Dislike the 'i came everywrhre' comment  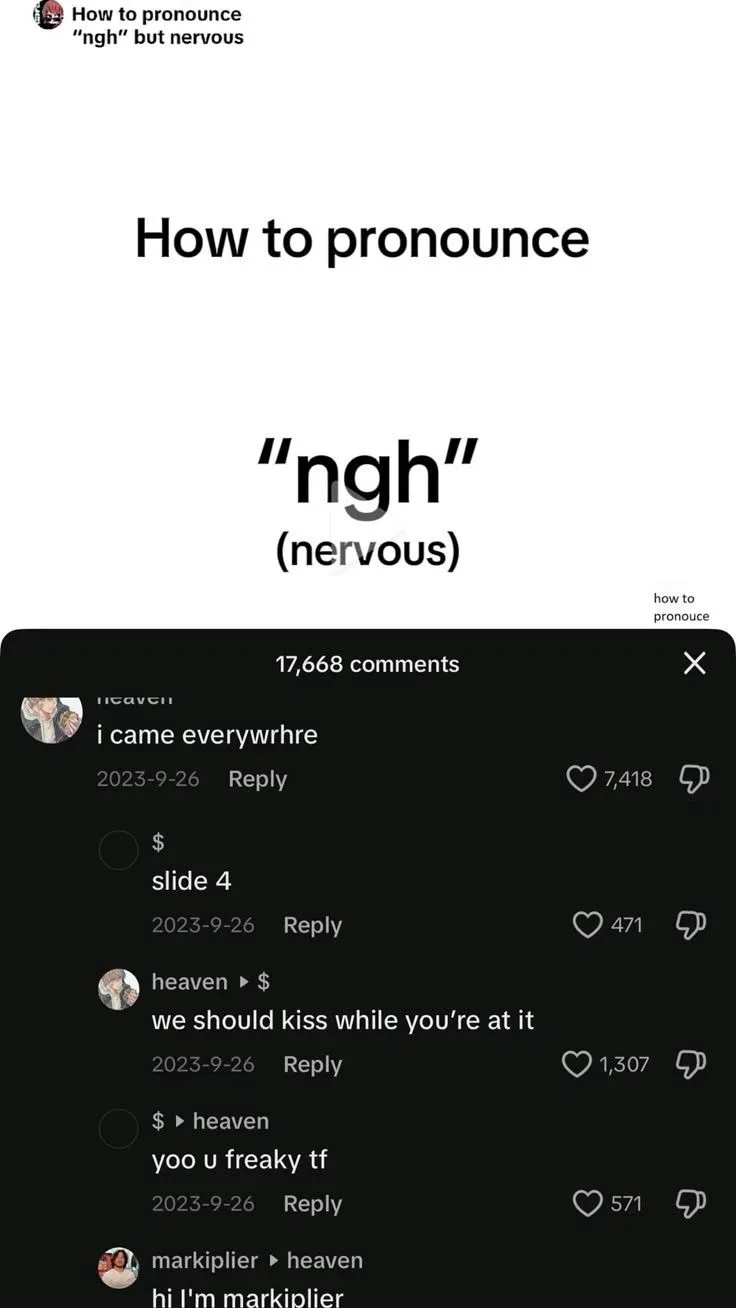point(694,779)
